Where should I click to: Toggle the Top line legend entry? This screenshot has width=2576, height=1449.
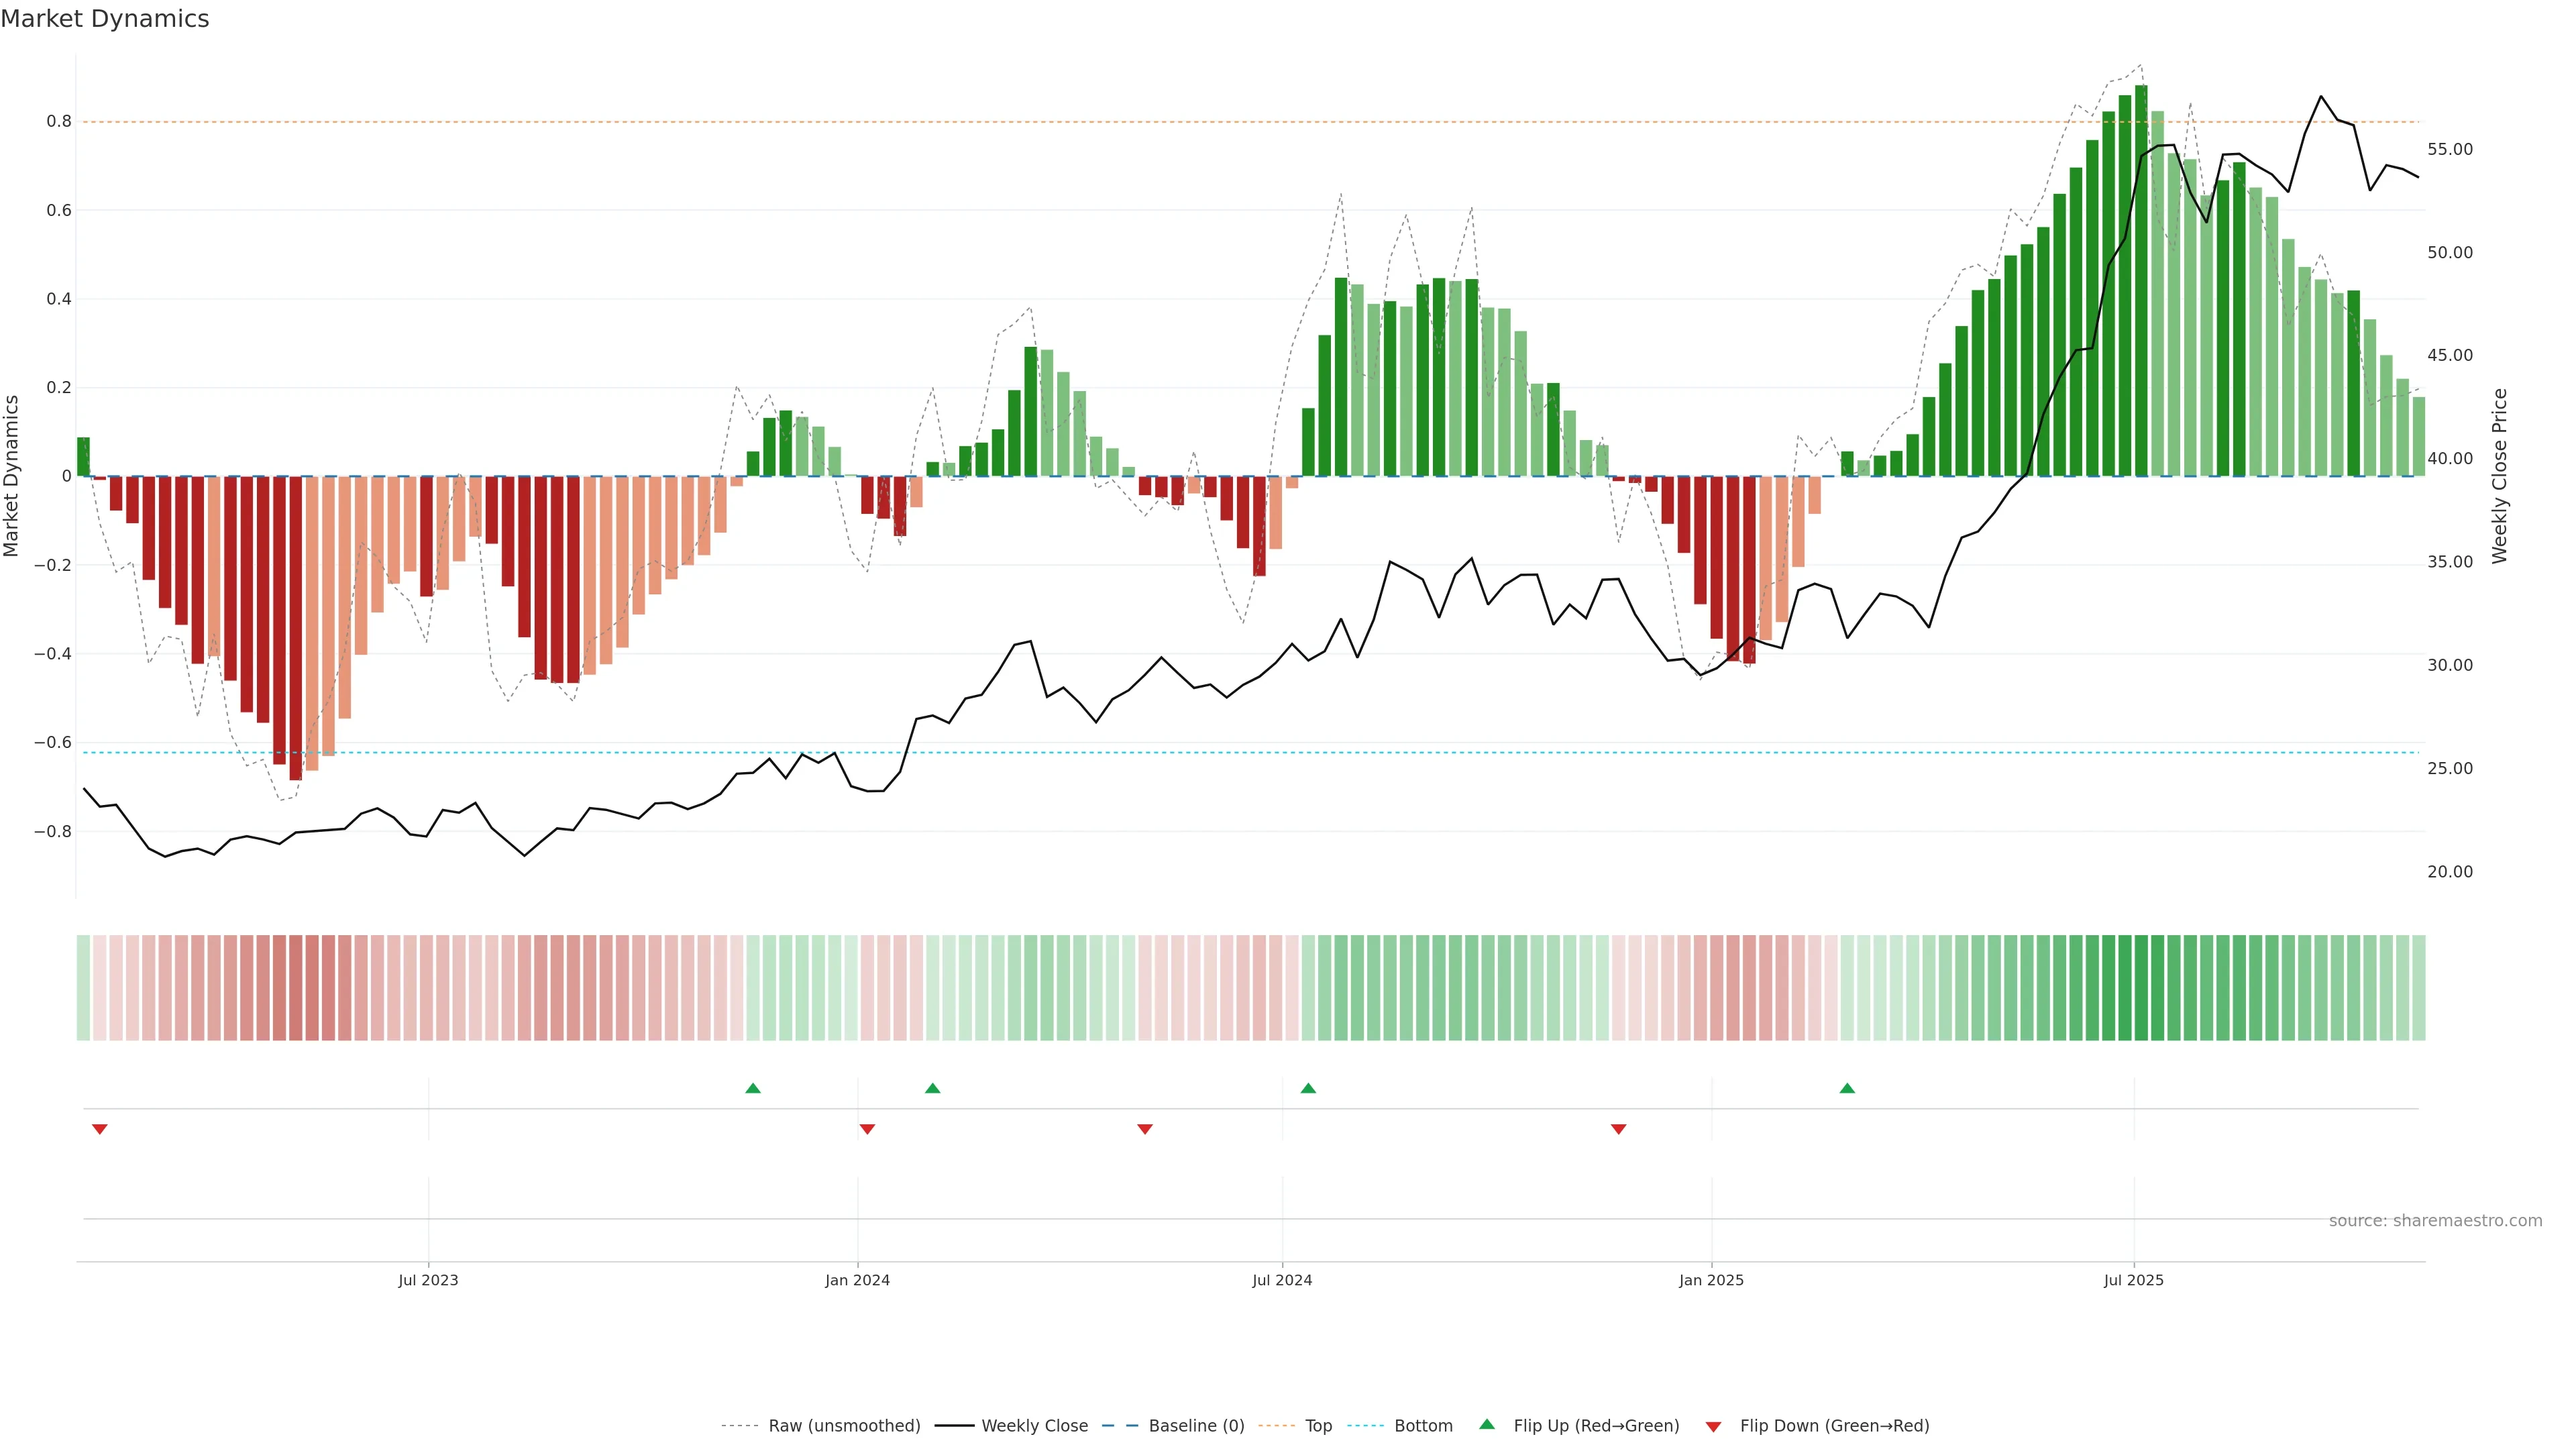[1318, 1426]
